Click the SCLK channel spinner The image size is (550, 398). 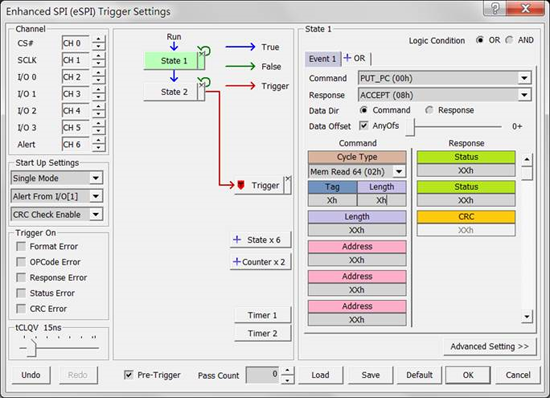[x=99, y=60]
